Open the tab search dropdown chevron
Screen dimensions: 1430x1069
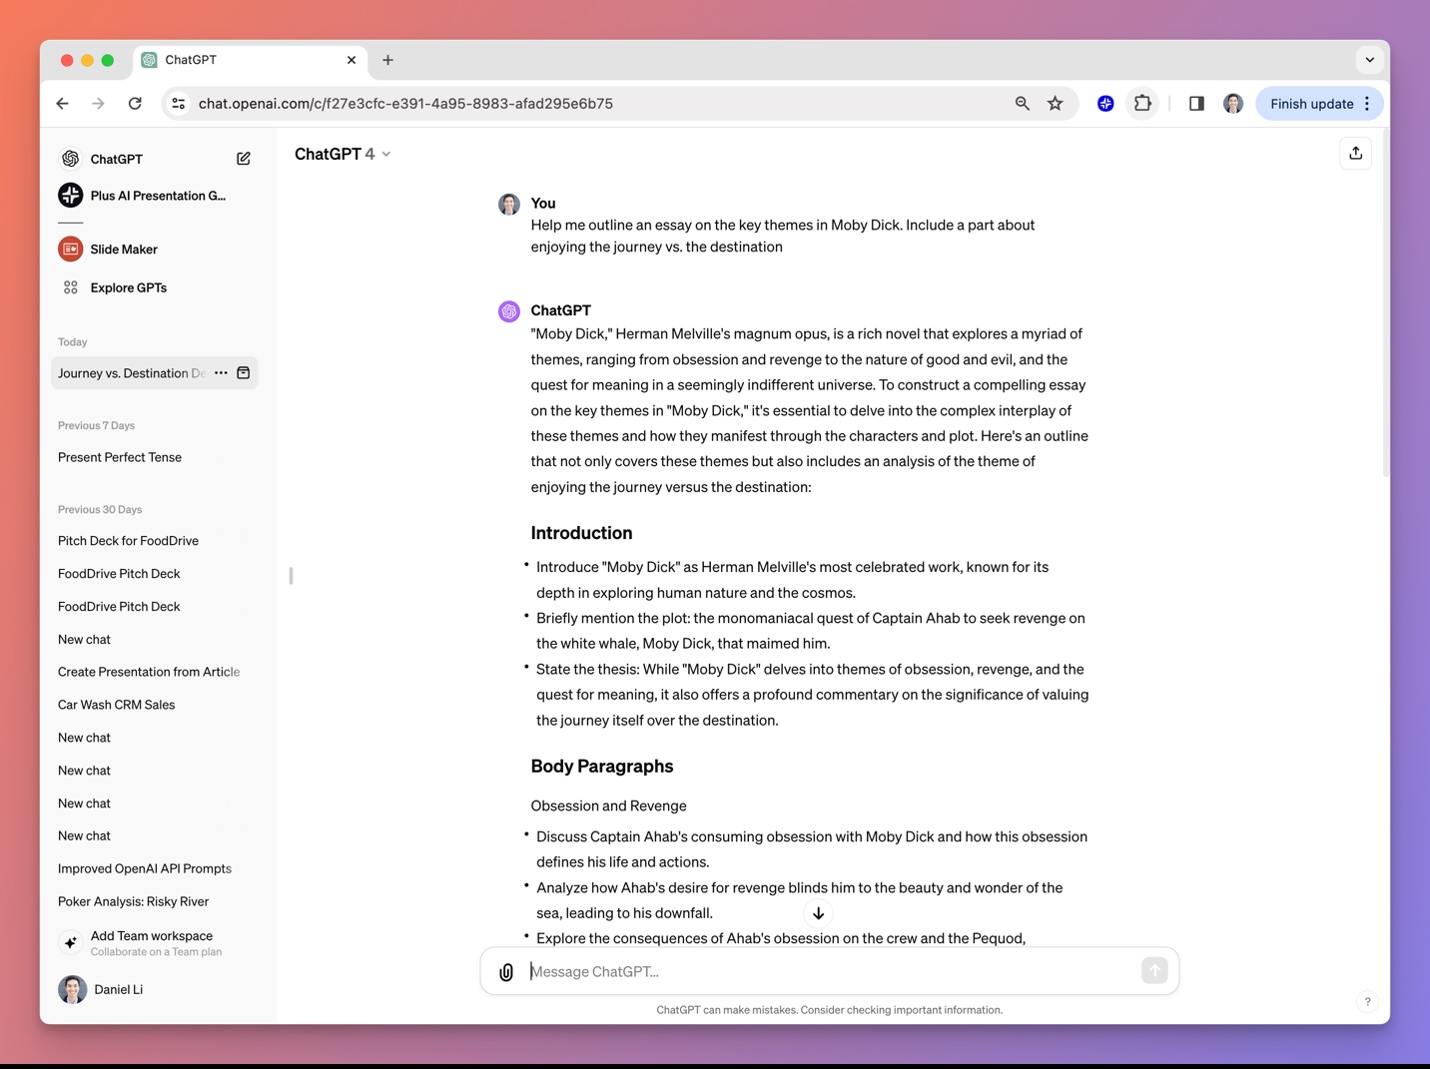pyautogui.click(x=1369, y=60)
